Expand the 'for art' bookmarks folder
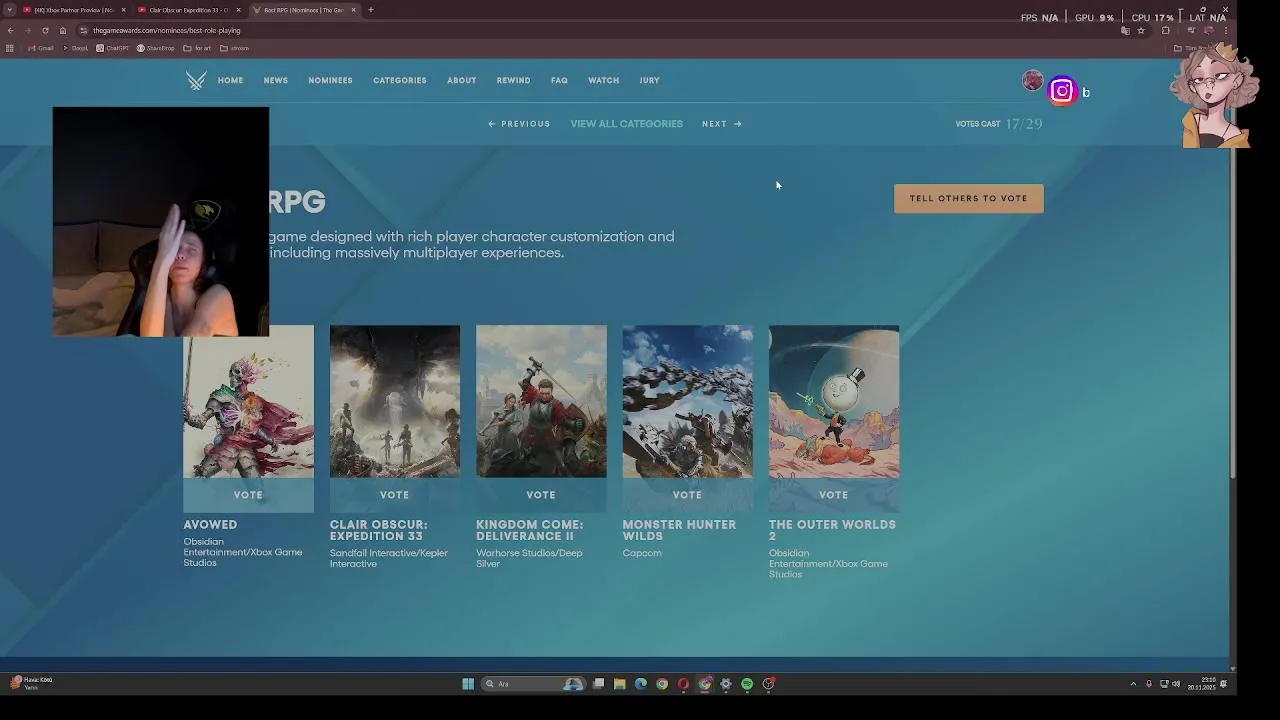Image resolution: width=1280 pixels, height=720 pixels. [x=198, y=48]
